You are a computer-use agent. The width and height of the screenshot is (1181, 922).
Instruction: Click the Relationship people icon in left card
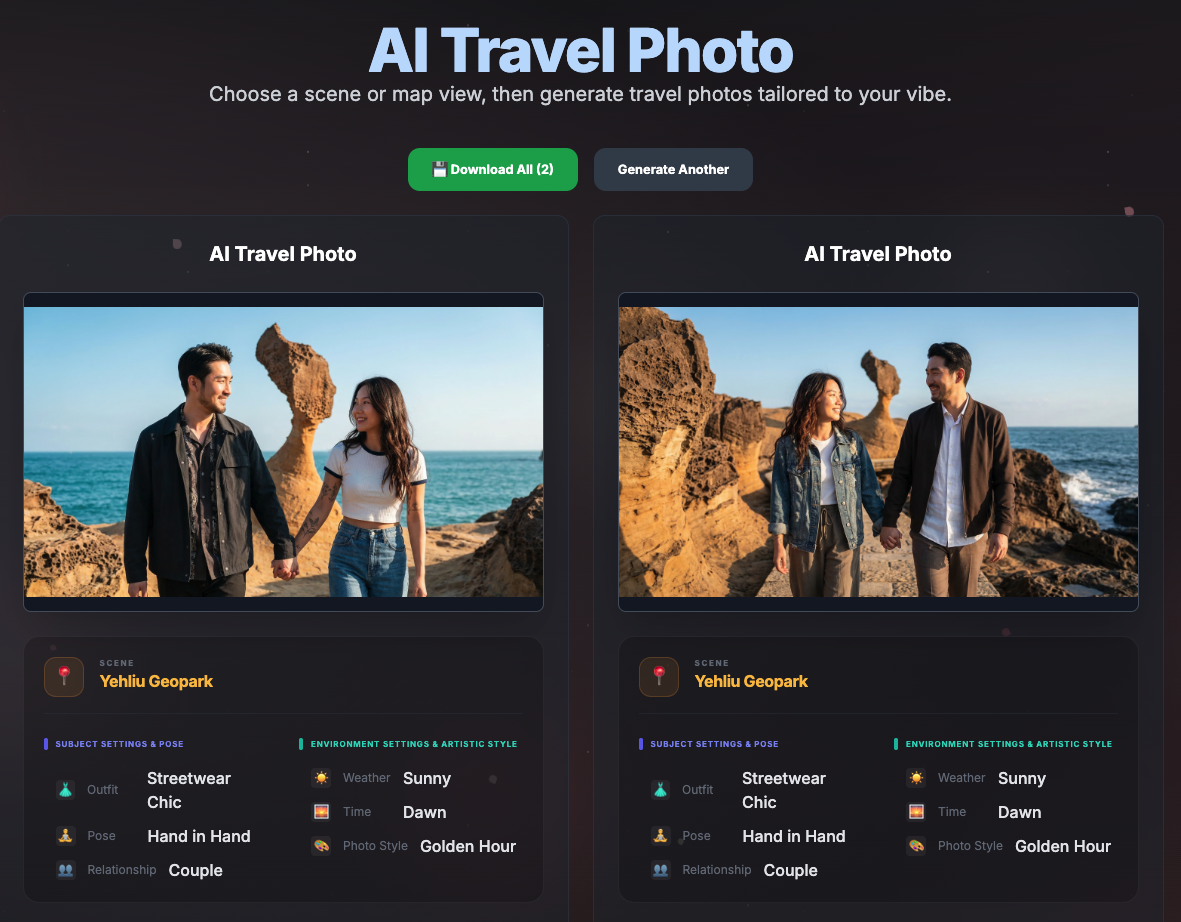pyautogui.click(x=66, y=870)
